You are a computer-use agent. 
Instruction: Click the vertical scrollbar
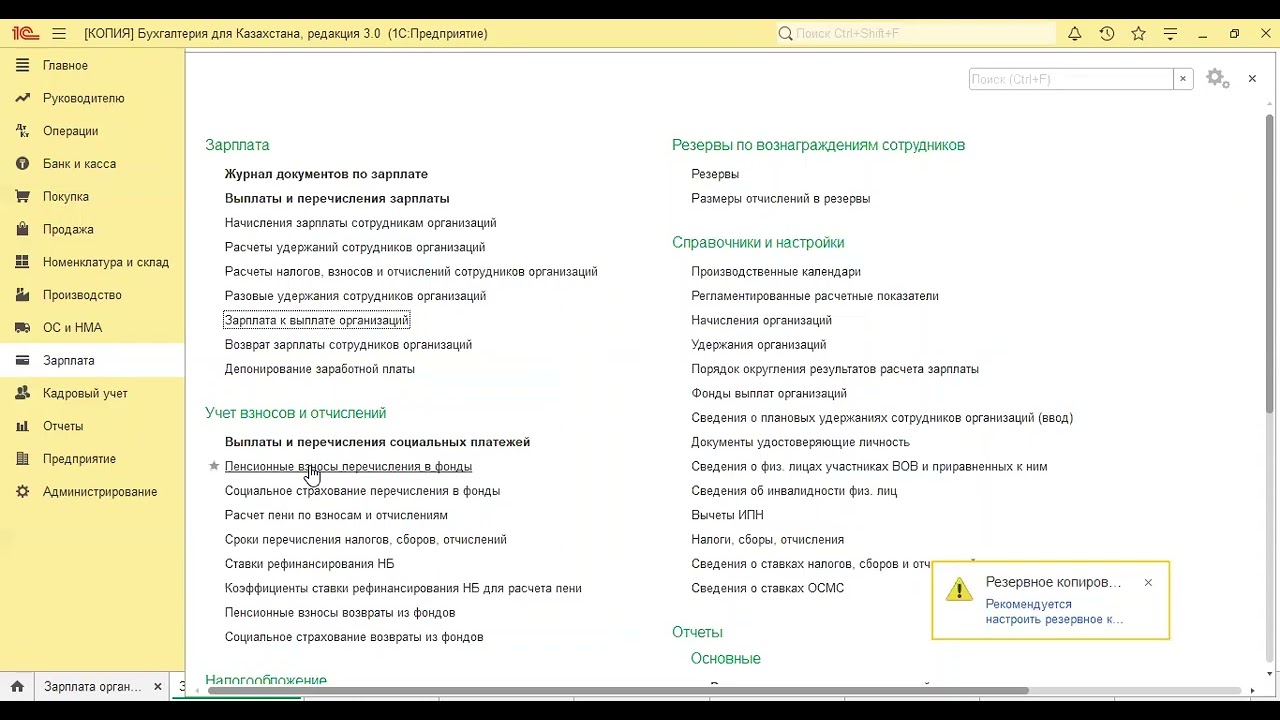(x=1270, y=264)
